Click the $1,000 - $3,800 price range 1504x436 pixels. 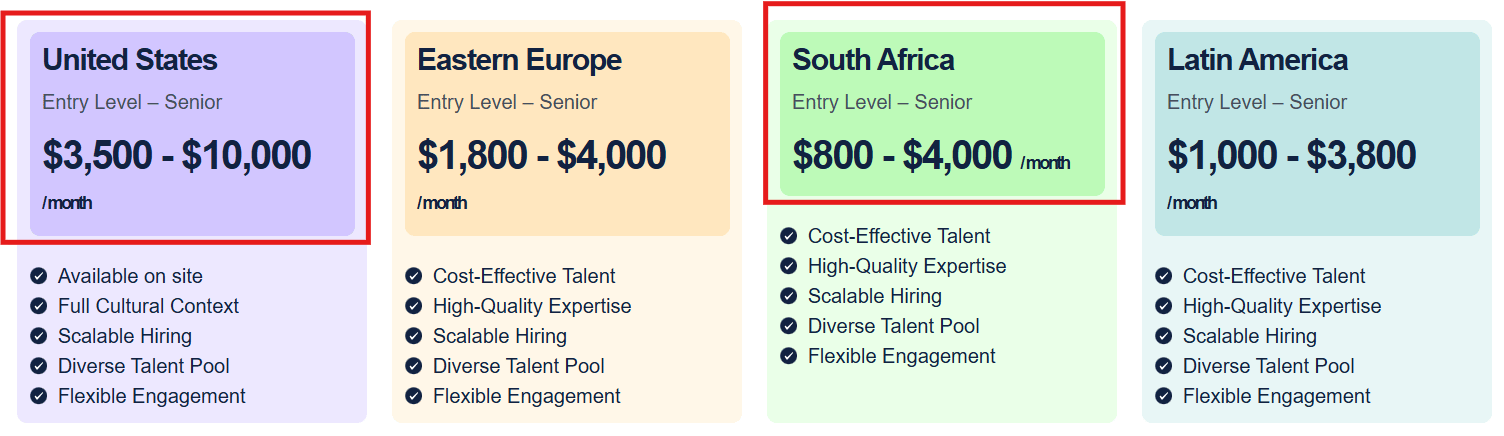coord(1291,156)
